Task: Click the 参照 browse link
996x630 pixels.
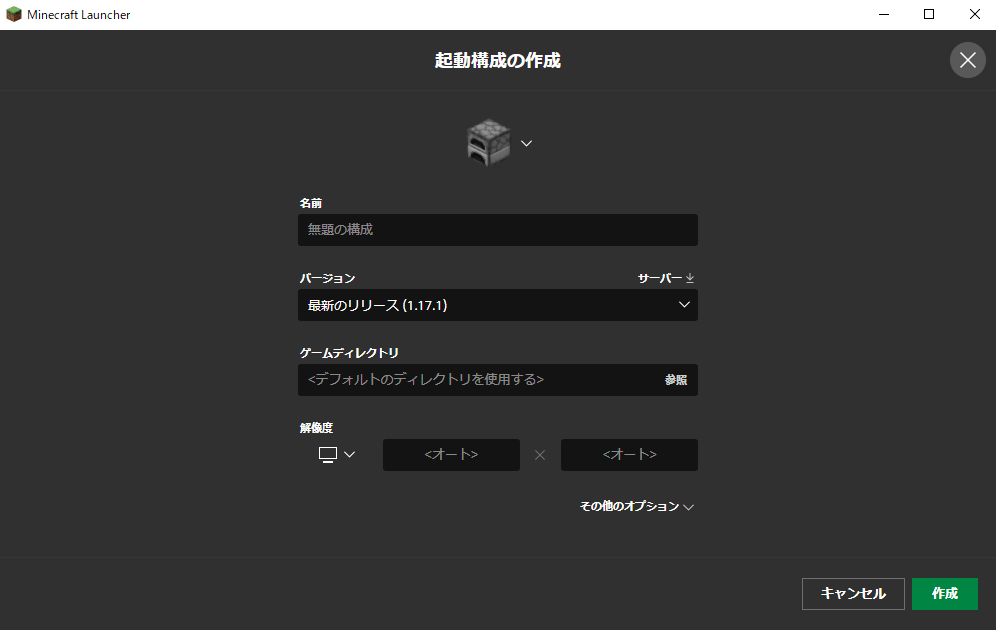Action: pyautogui.click(x=675, y=380)
